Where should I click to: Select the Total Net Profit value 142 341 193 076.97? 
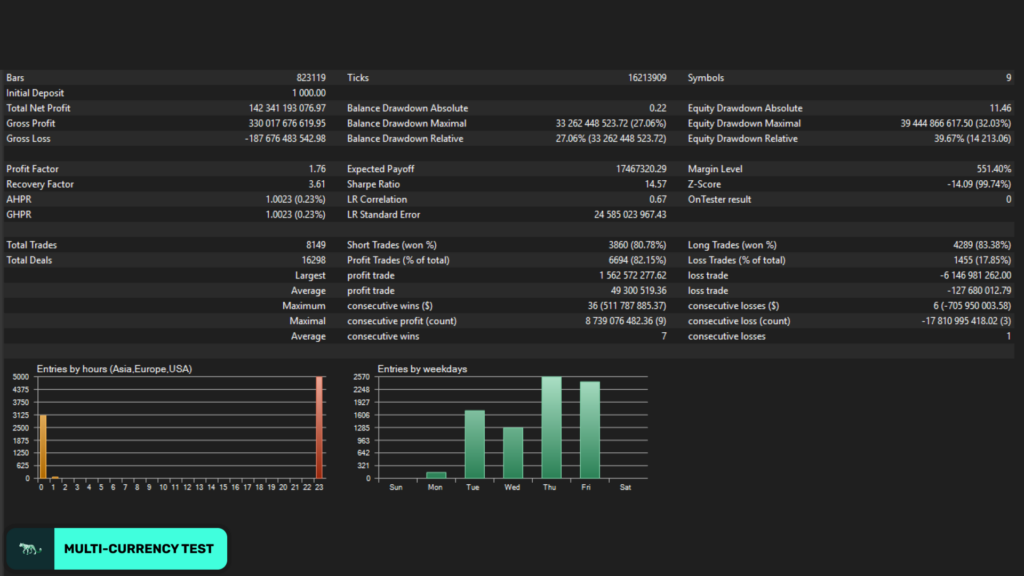[x=287, y=108]
